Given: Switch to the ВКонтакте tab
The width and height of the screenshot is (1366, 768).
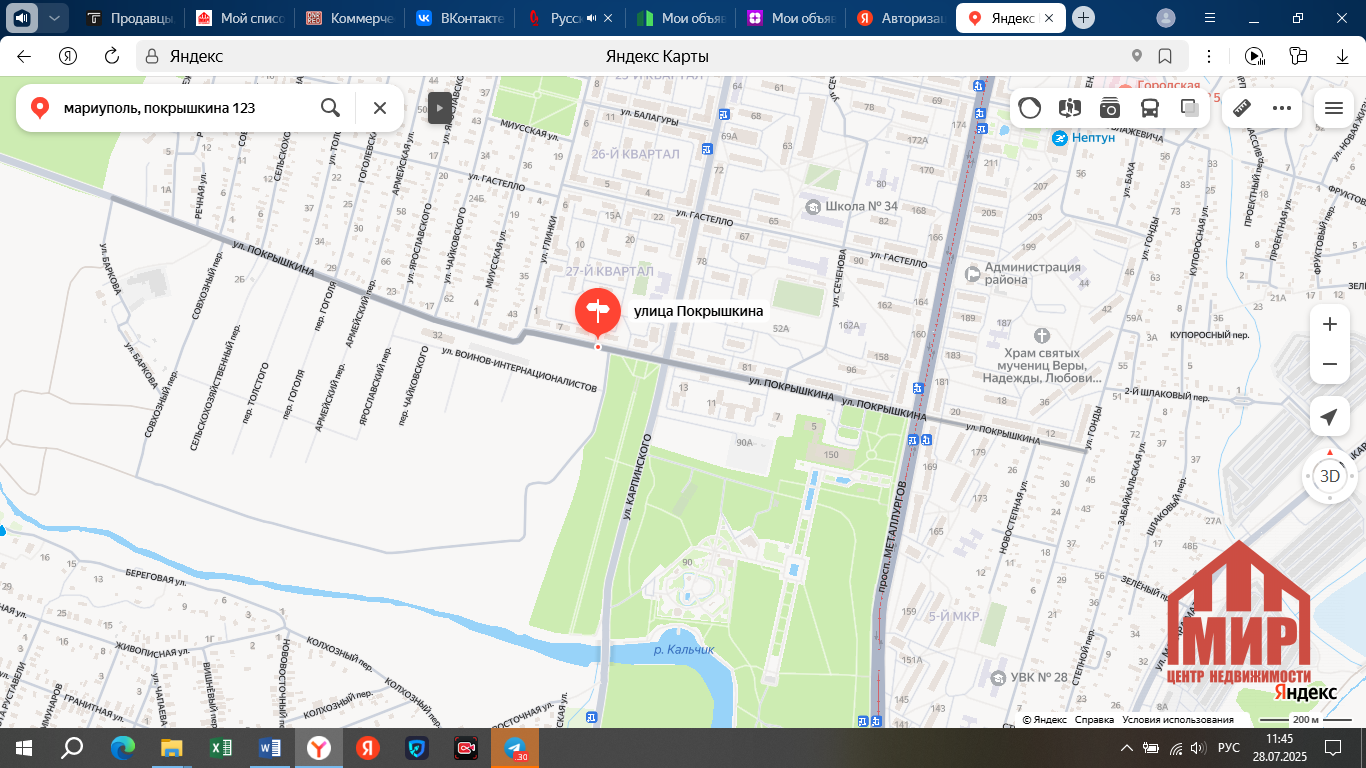Looking at the screenshot, I should 459,18.
